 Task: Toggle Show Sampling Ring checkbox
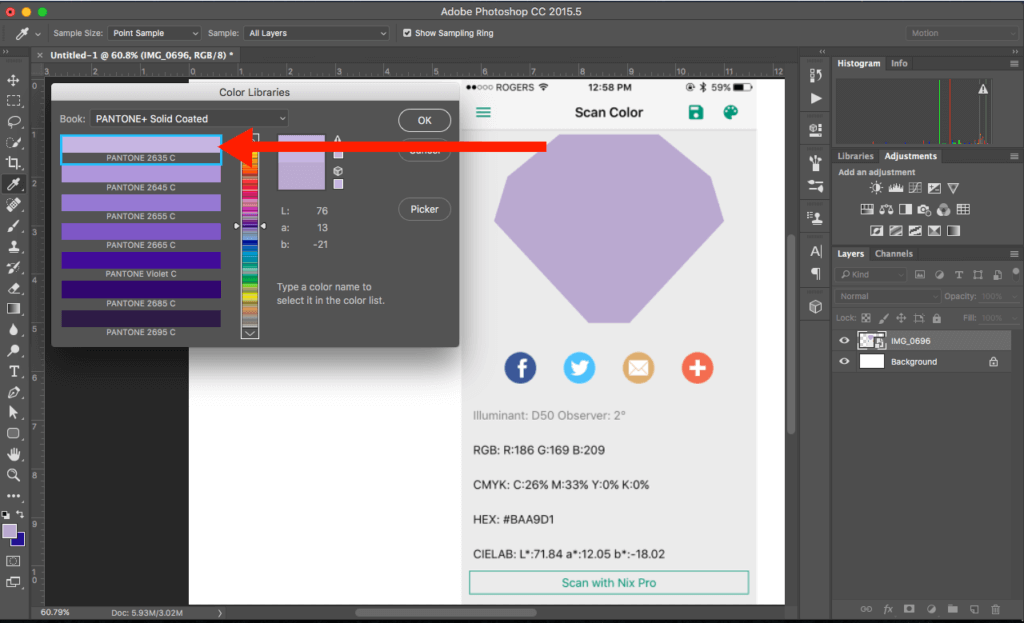pos(407,33)
